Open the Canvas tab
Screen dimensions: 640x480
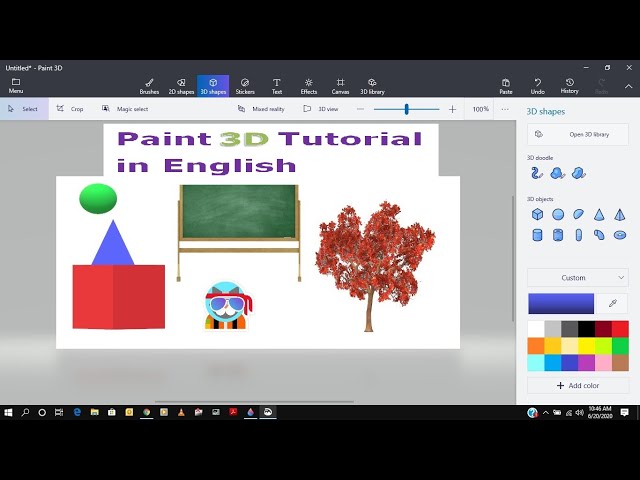click(340, 86)
